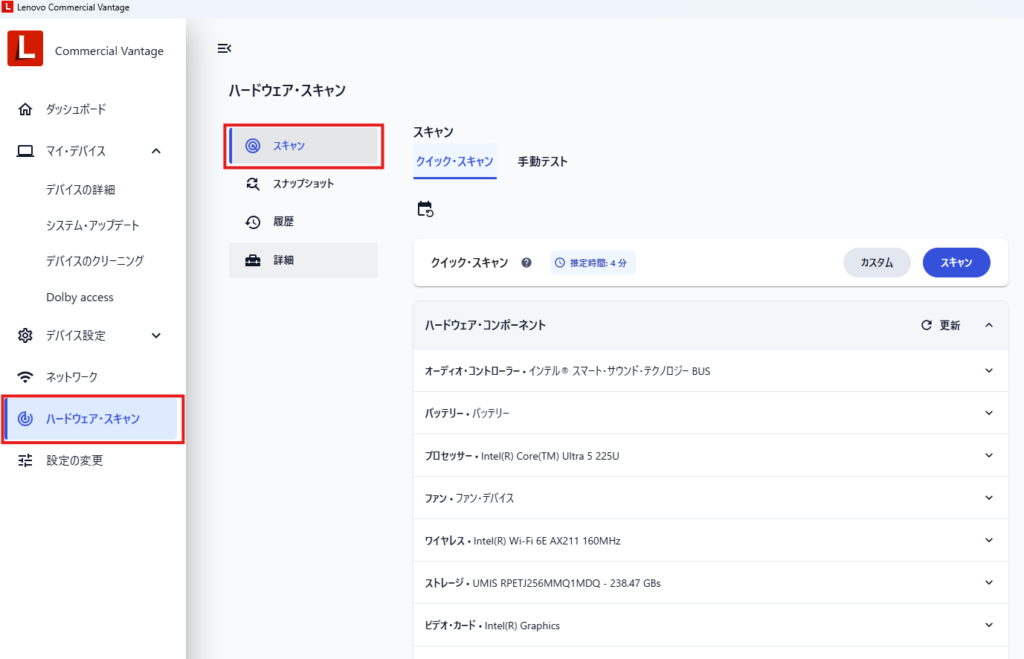Screen dimensions: 1024x659
Task: Select the クイック・スキャン tab
Action: pos(454,161)
